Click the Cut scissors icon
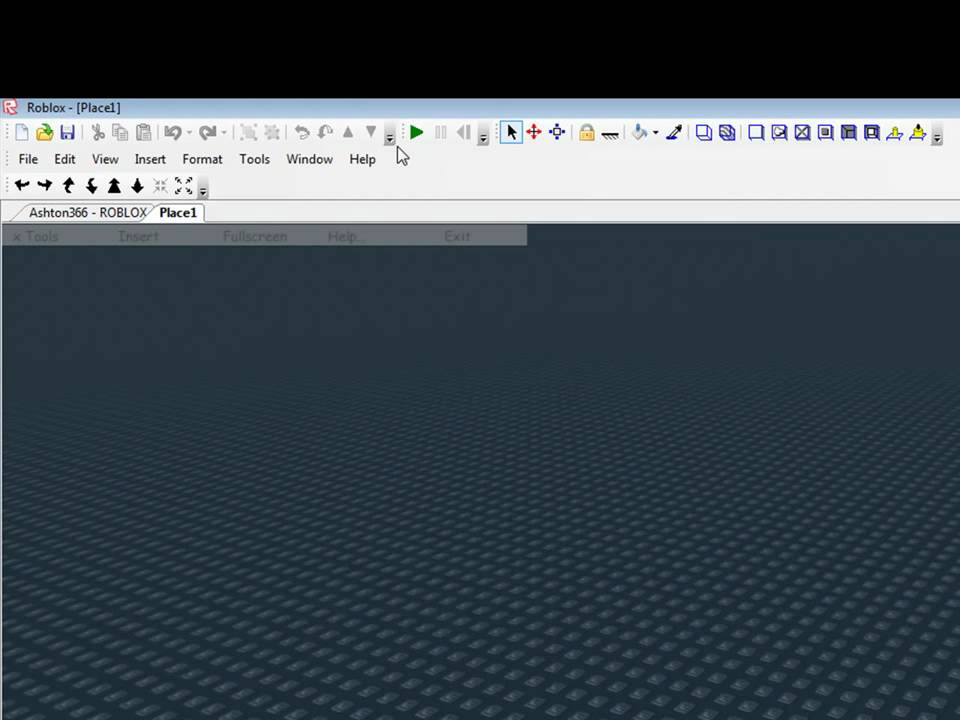960x720 pixels. coord(98,132)
